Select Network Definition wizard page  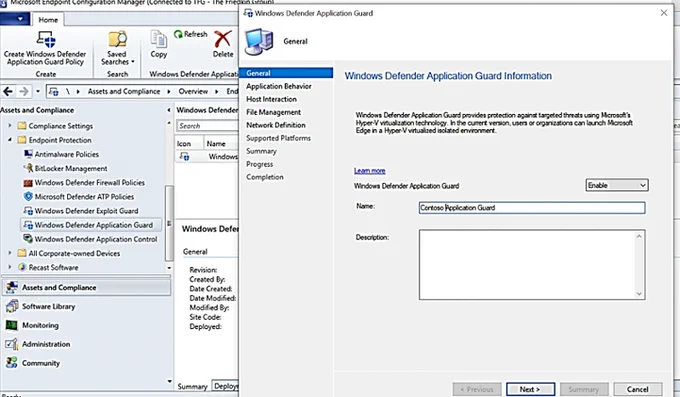[x=276, y=125]
